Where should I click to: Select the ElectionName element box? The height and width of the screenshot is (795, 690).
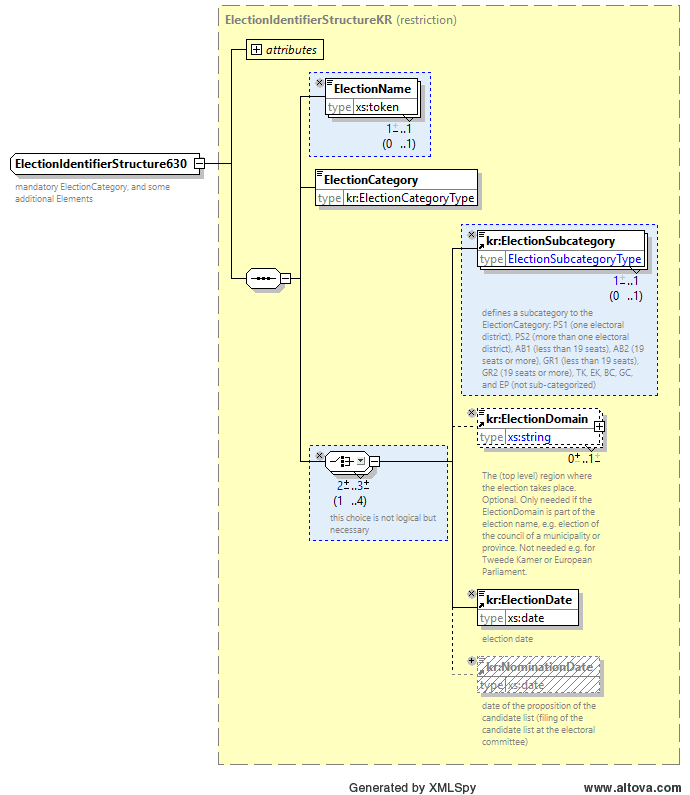(x=372, y=97)
